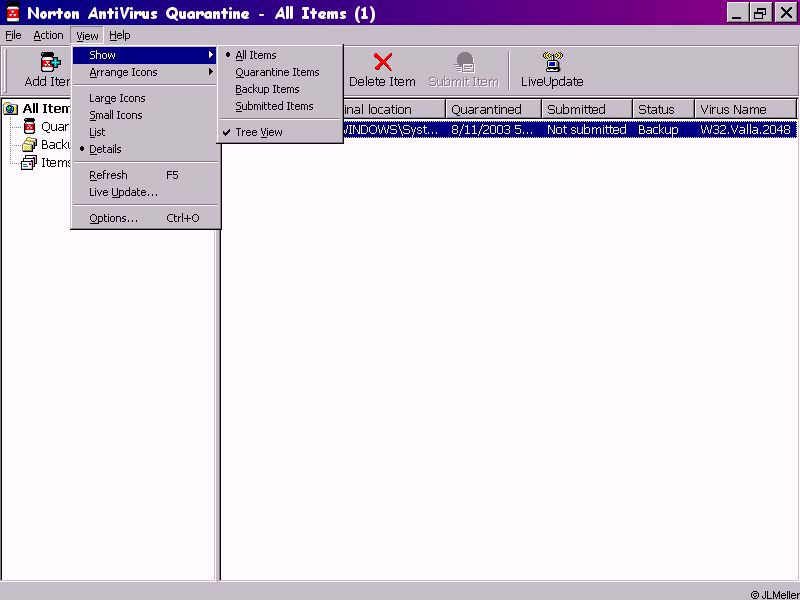Select the All Items tree root icon
800x600 pixels.
(x=11, y=109)
